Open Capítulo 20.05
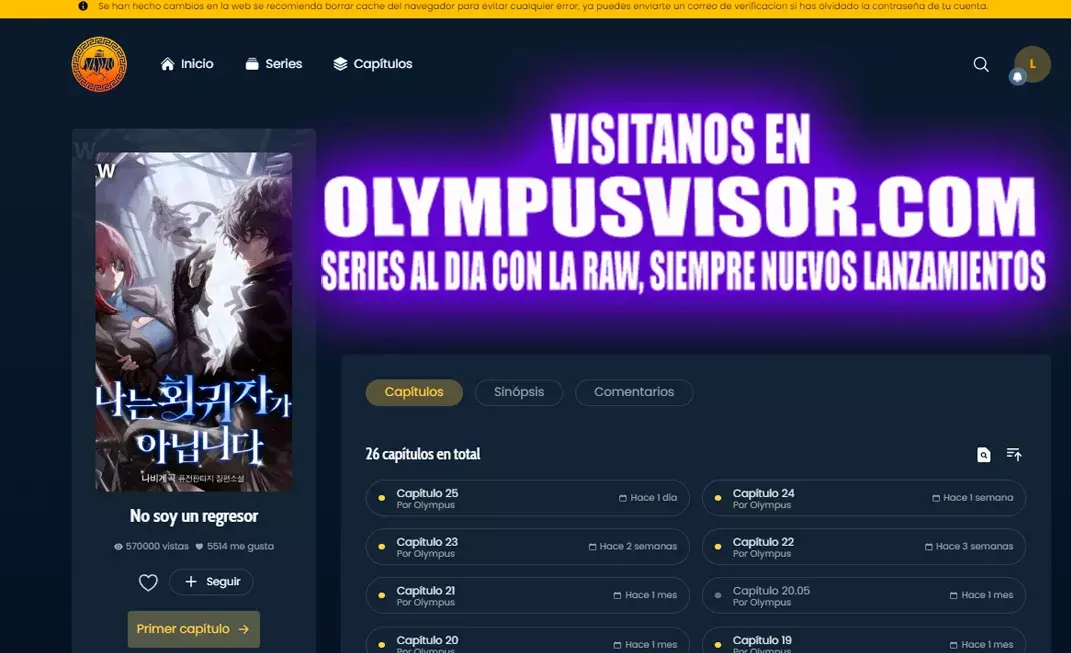 click(x=863, y=596)
